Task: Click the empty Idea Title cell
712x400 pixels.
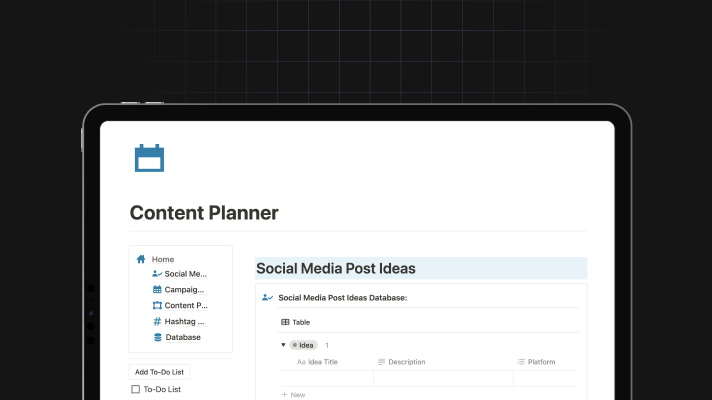Action: coord(326,379)
